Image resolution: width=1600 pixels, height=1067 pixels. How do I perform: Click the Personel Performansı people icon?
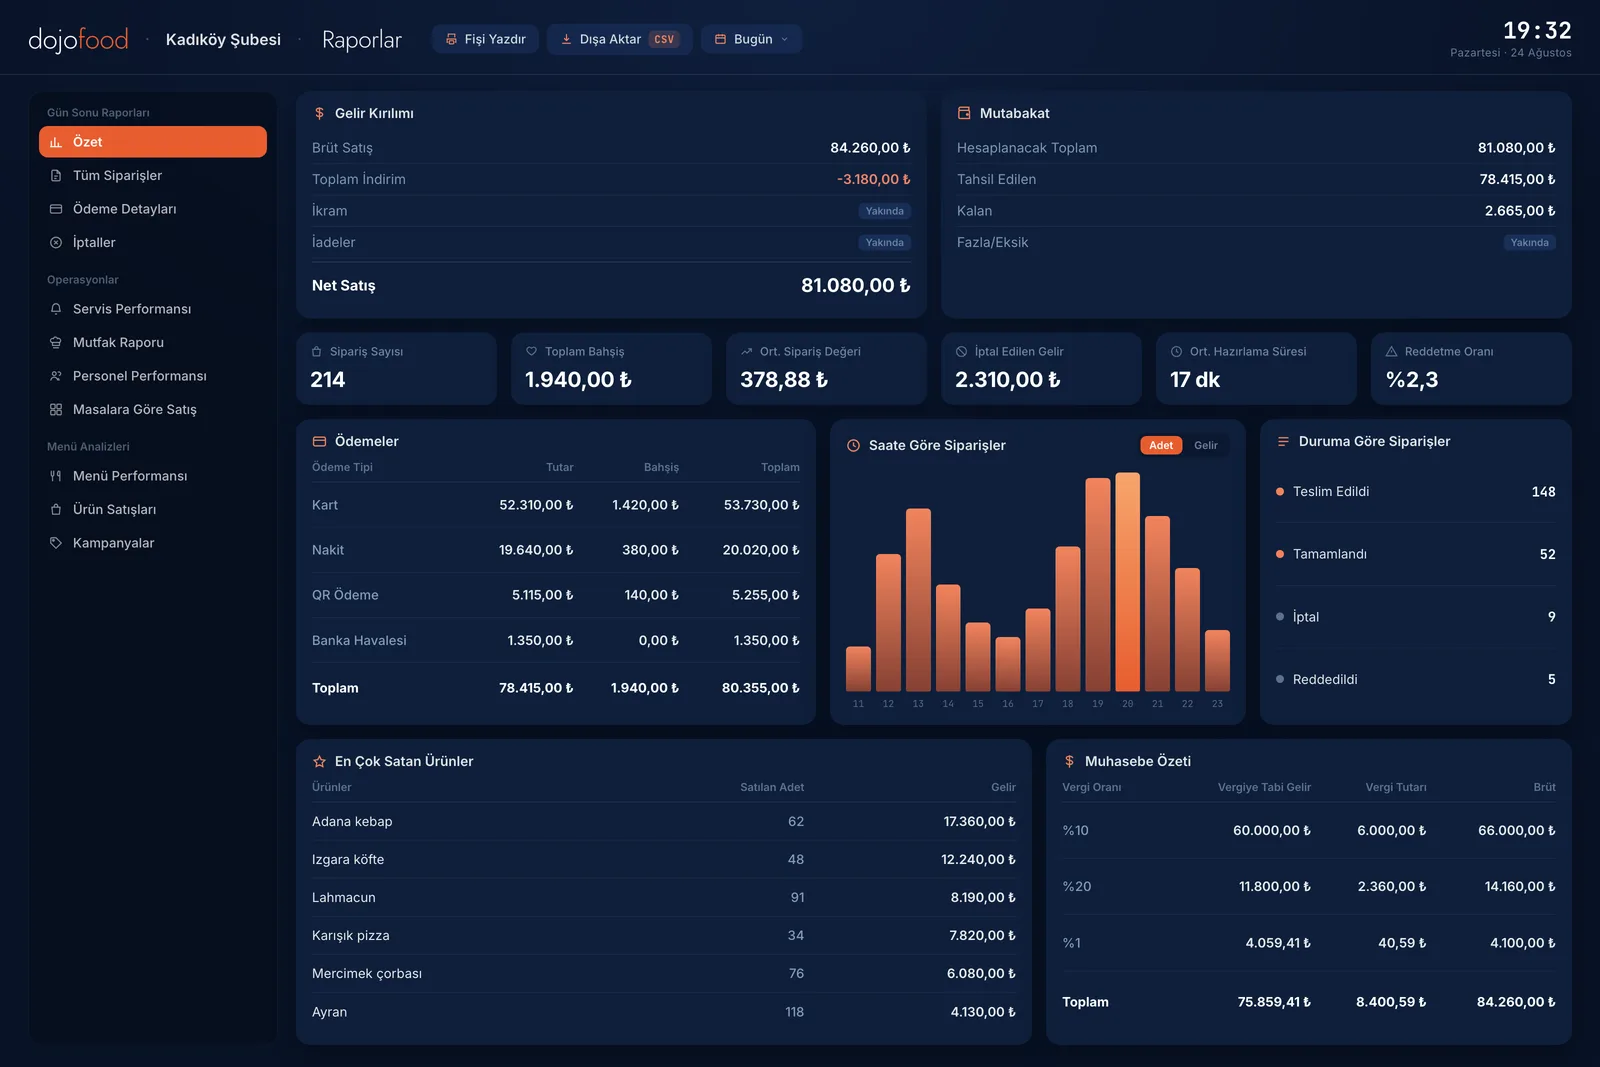tap(56, 376)
